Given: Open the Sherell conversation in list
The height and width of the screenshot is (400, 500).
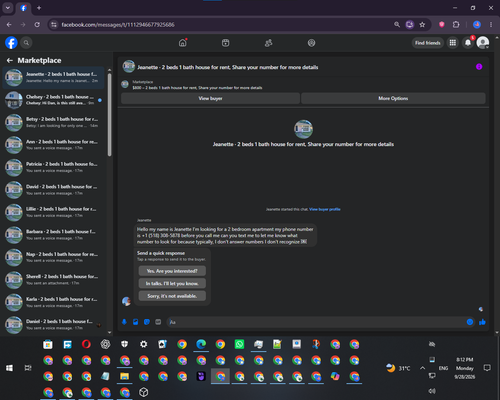Looking at the screenshot, I should coord(53,280).
